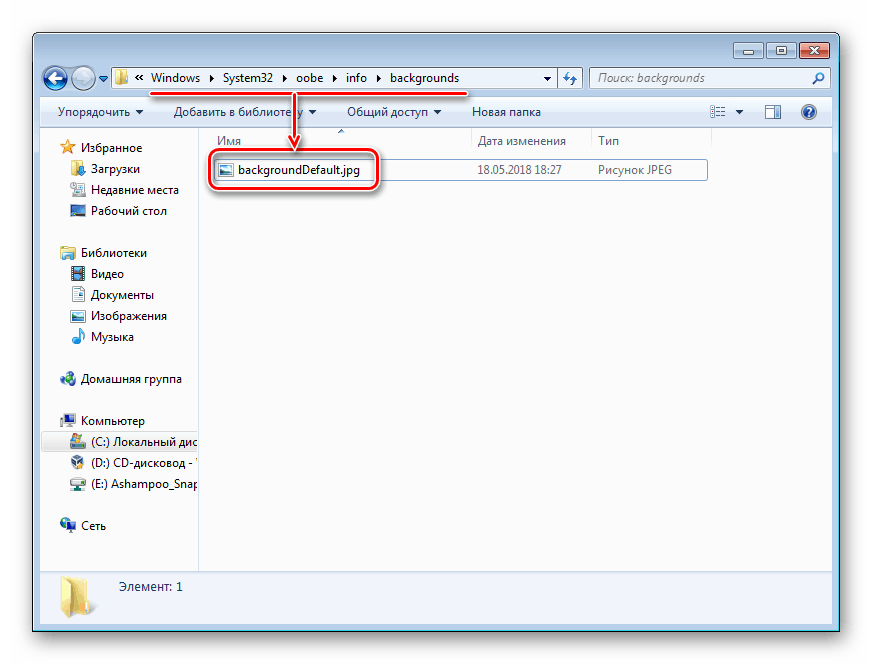Open Загрузки in navigation pane
872x664 pixels.
(115, 169)
